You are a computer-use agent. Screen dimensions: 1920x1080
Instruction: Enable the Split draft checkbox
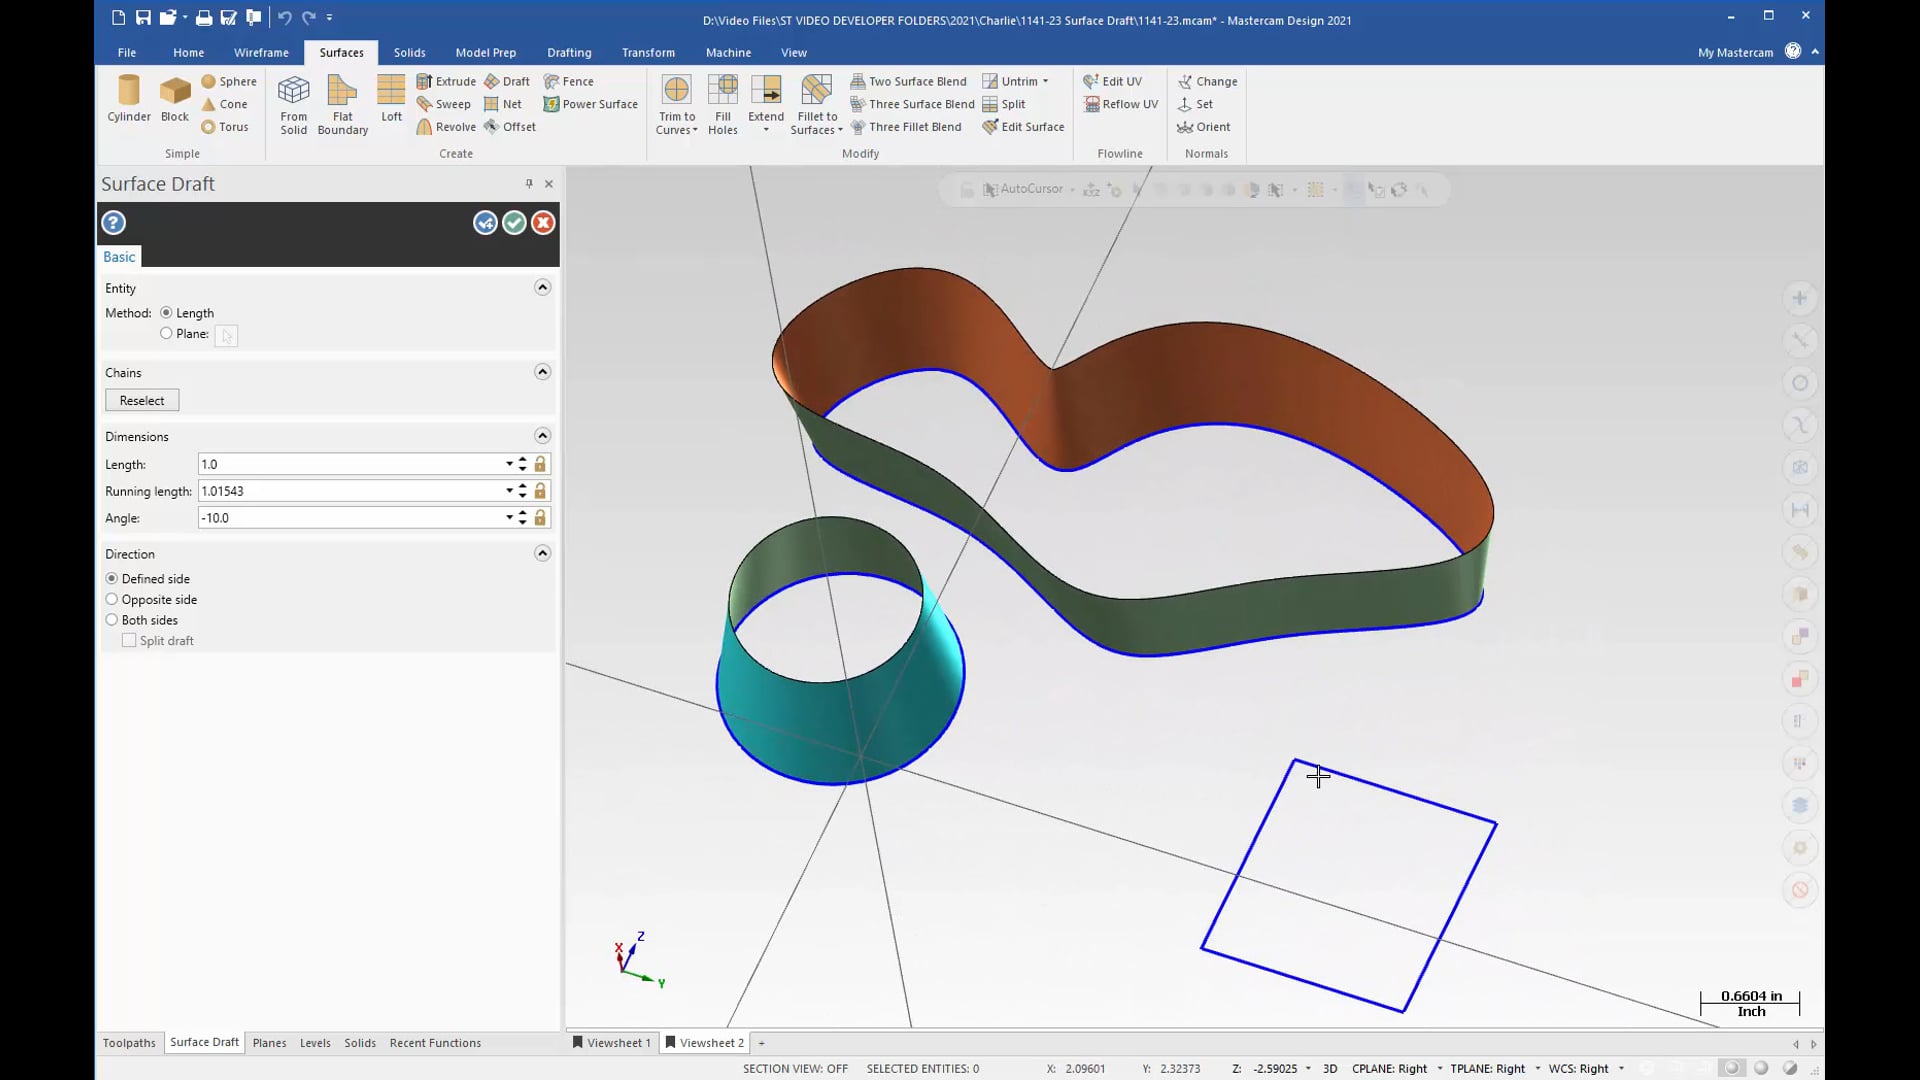[129, 640]
